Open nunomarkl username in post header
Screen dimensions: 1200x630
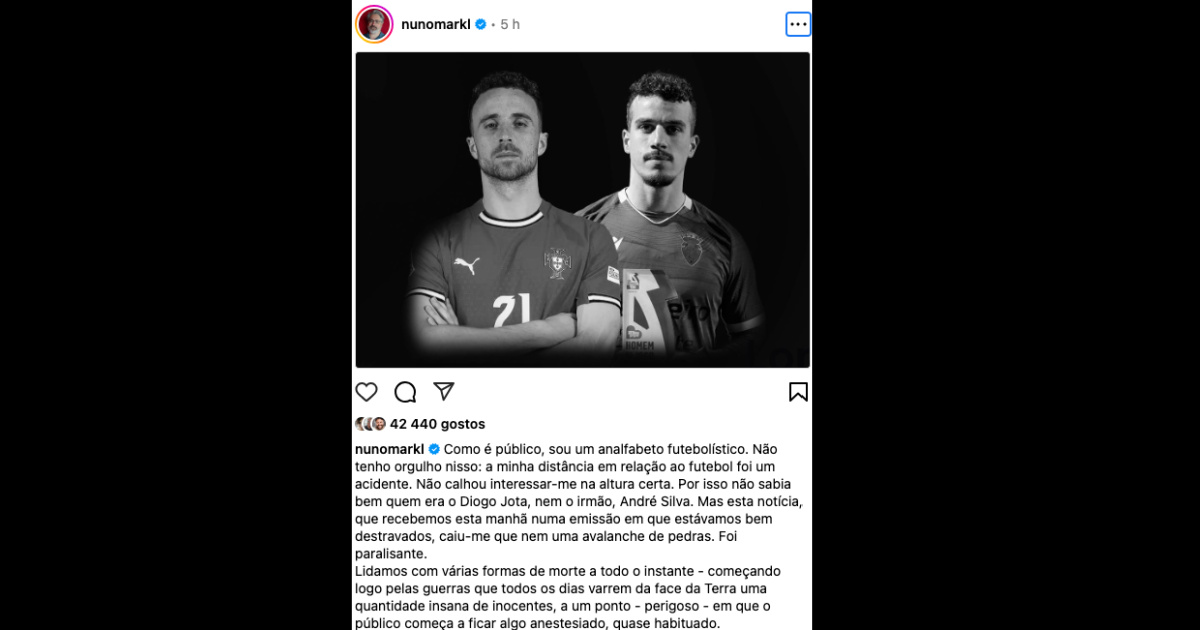436,24
